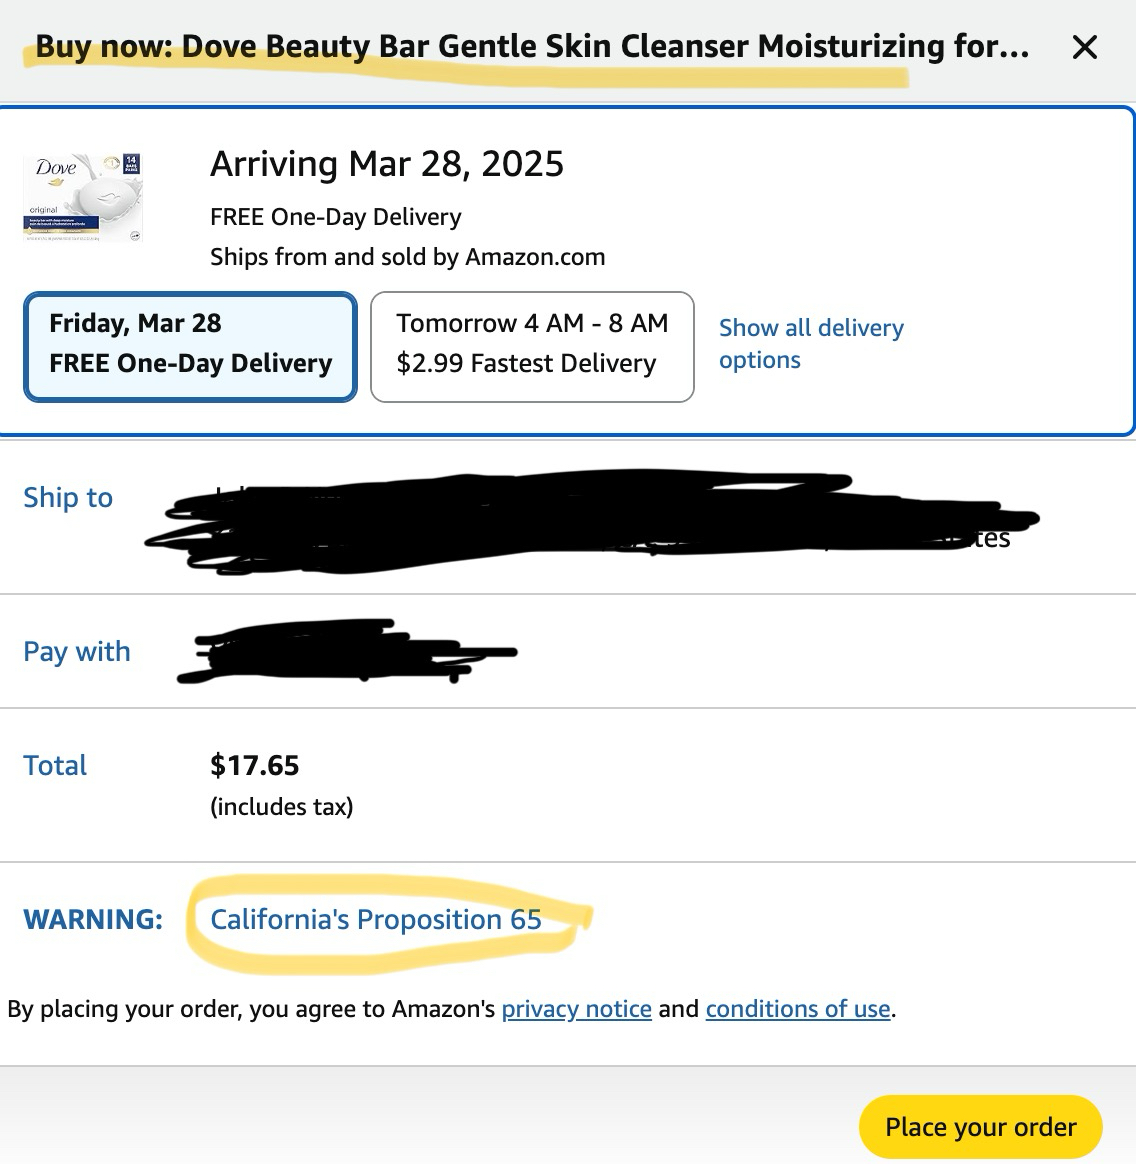Click the Ship to label
Screen dimensions: 1136x1164
[x=68, y=498]
